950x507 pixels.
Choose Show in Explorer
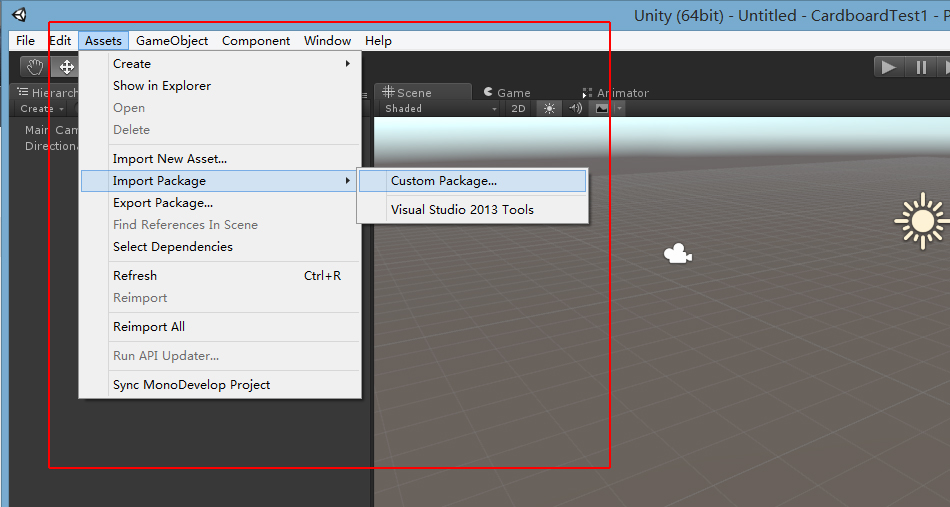click(x=221, y=85)
